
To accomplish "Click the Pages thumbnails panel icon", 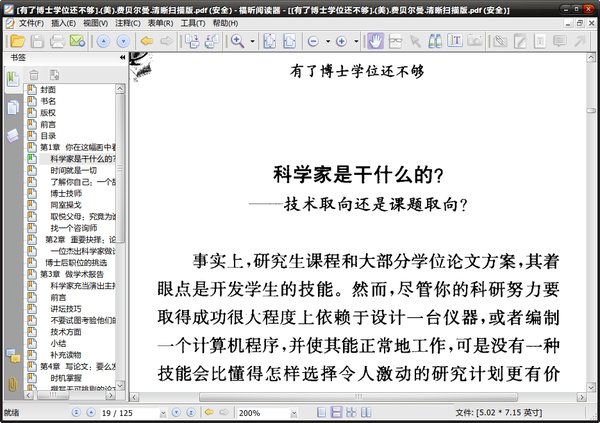I will 13,108.
